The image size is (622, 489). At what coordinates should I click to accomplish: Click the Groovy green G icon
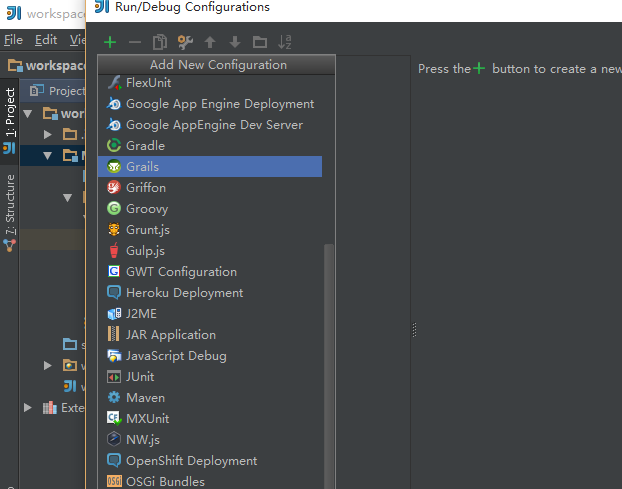coord(114,208)
